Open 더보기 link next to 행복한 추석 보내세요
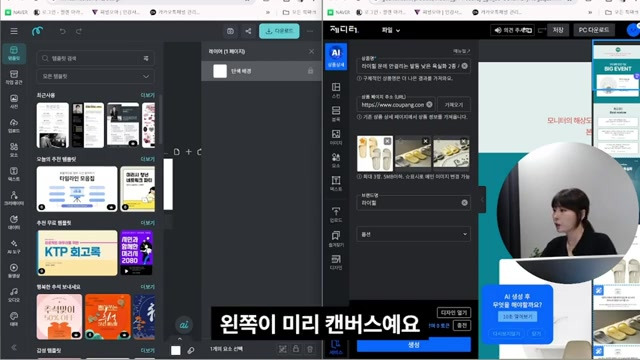This screenshot has height=360, width=640. [147, 287]
